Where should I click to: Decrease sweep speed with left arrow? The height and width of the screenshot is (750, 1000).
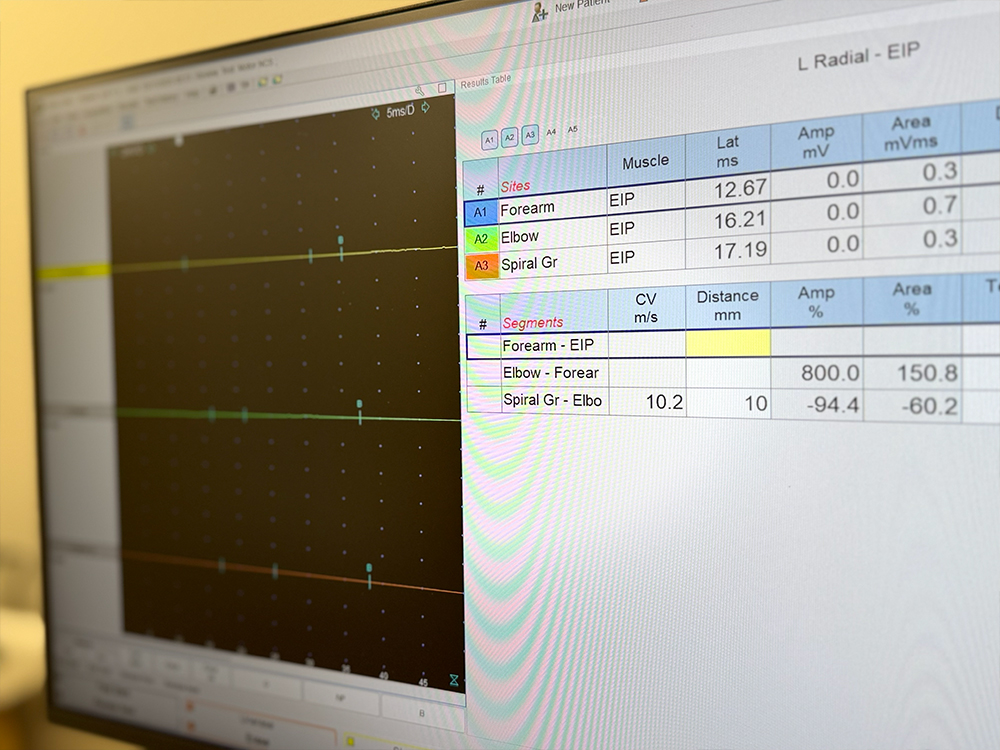click(x=376, y=112)
